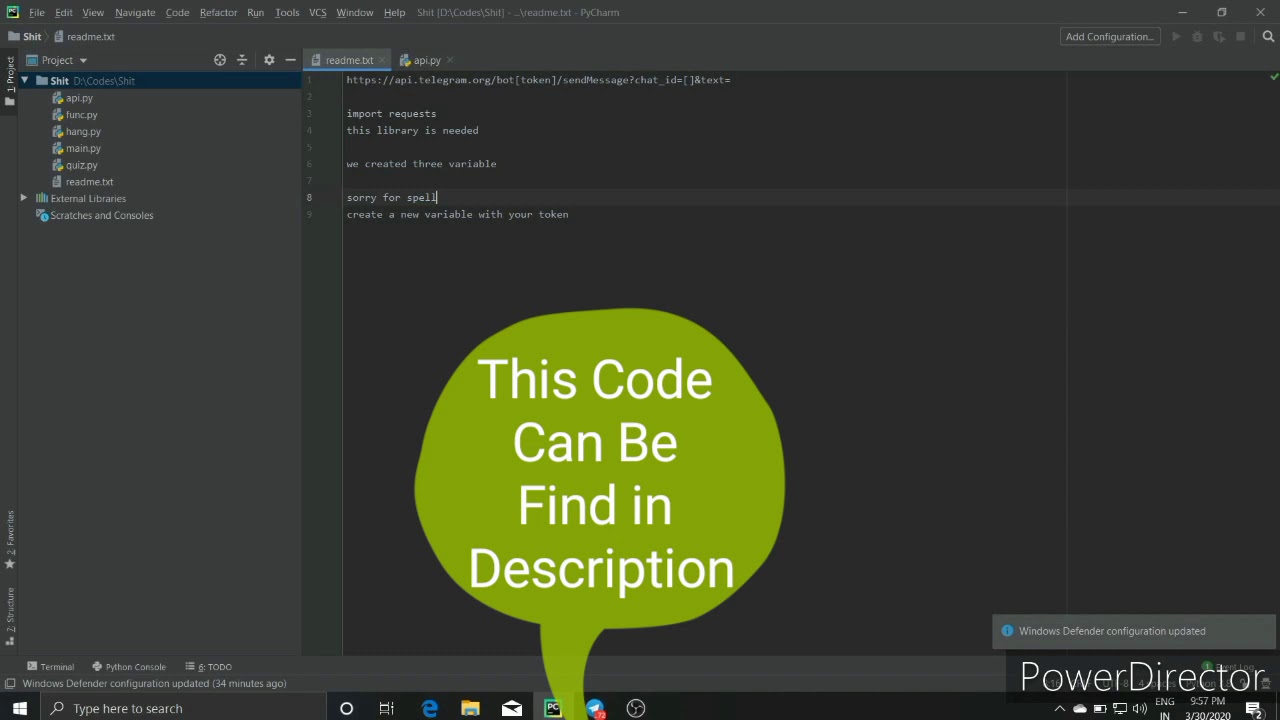
Task: Open Task View on taskbar
Action: coord(387,708)
